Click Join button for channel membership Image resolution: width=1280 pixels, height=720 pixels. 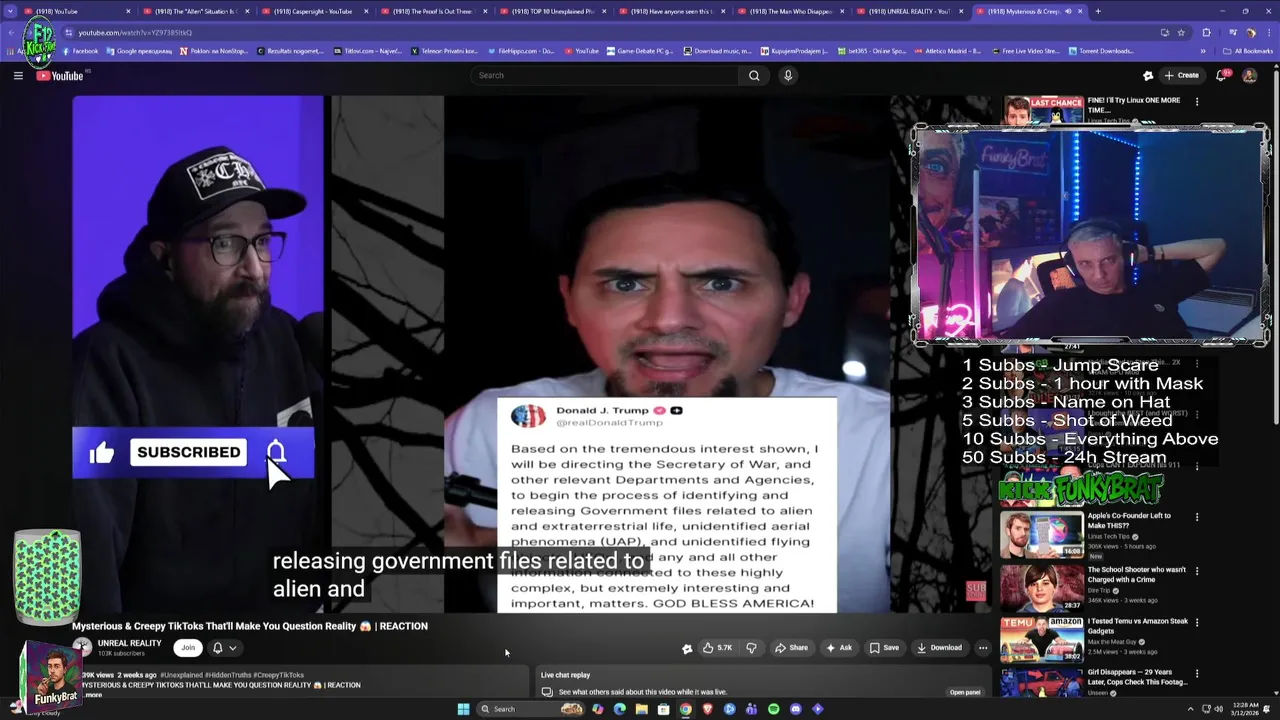tap(188, 648)
